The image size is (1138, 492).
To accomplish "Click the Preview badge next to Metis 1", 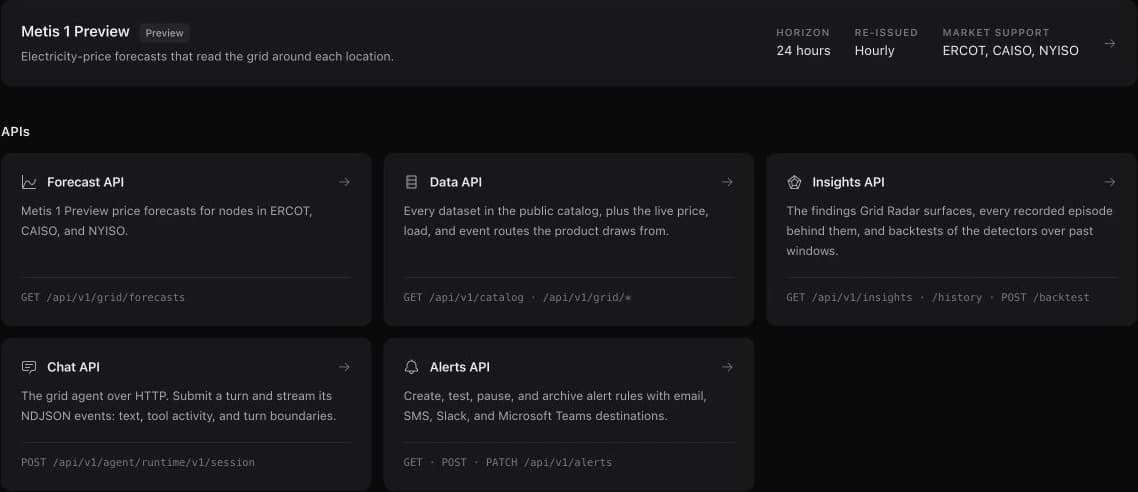I will click(x=165, y=33).
